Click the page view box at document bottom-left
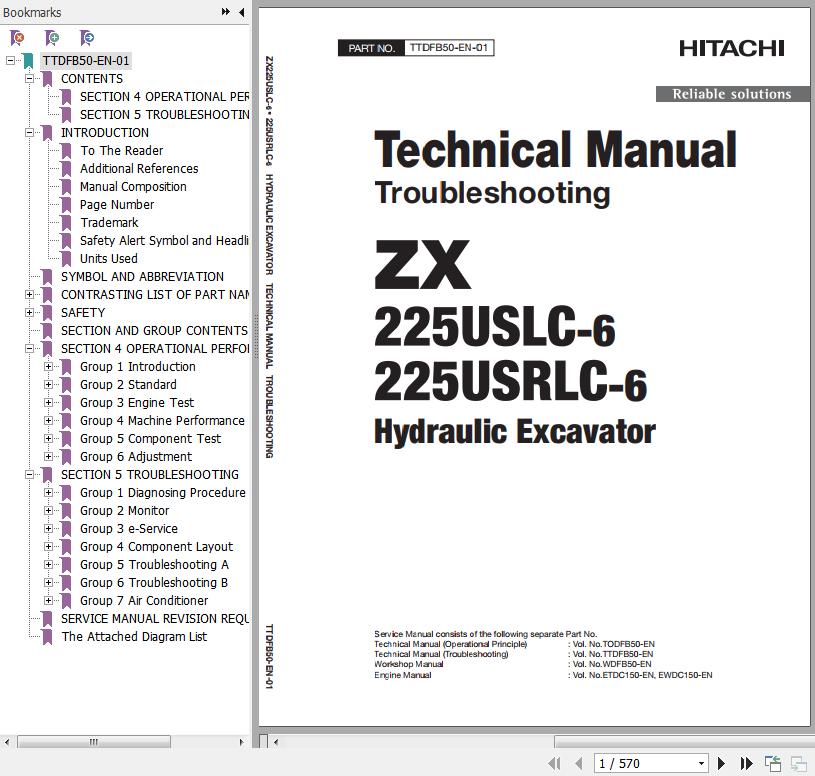The image size is (815, 776). click(264, 741)
